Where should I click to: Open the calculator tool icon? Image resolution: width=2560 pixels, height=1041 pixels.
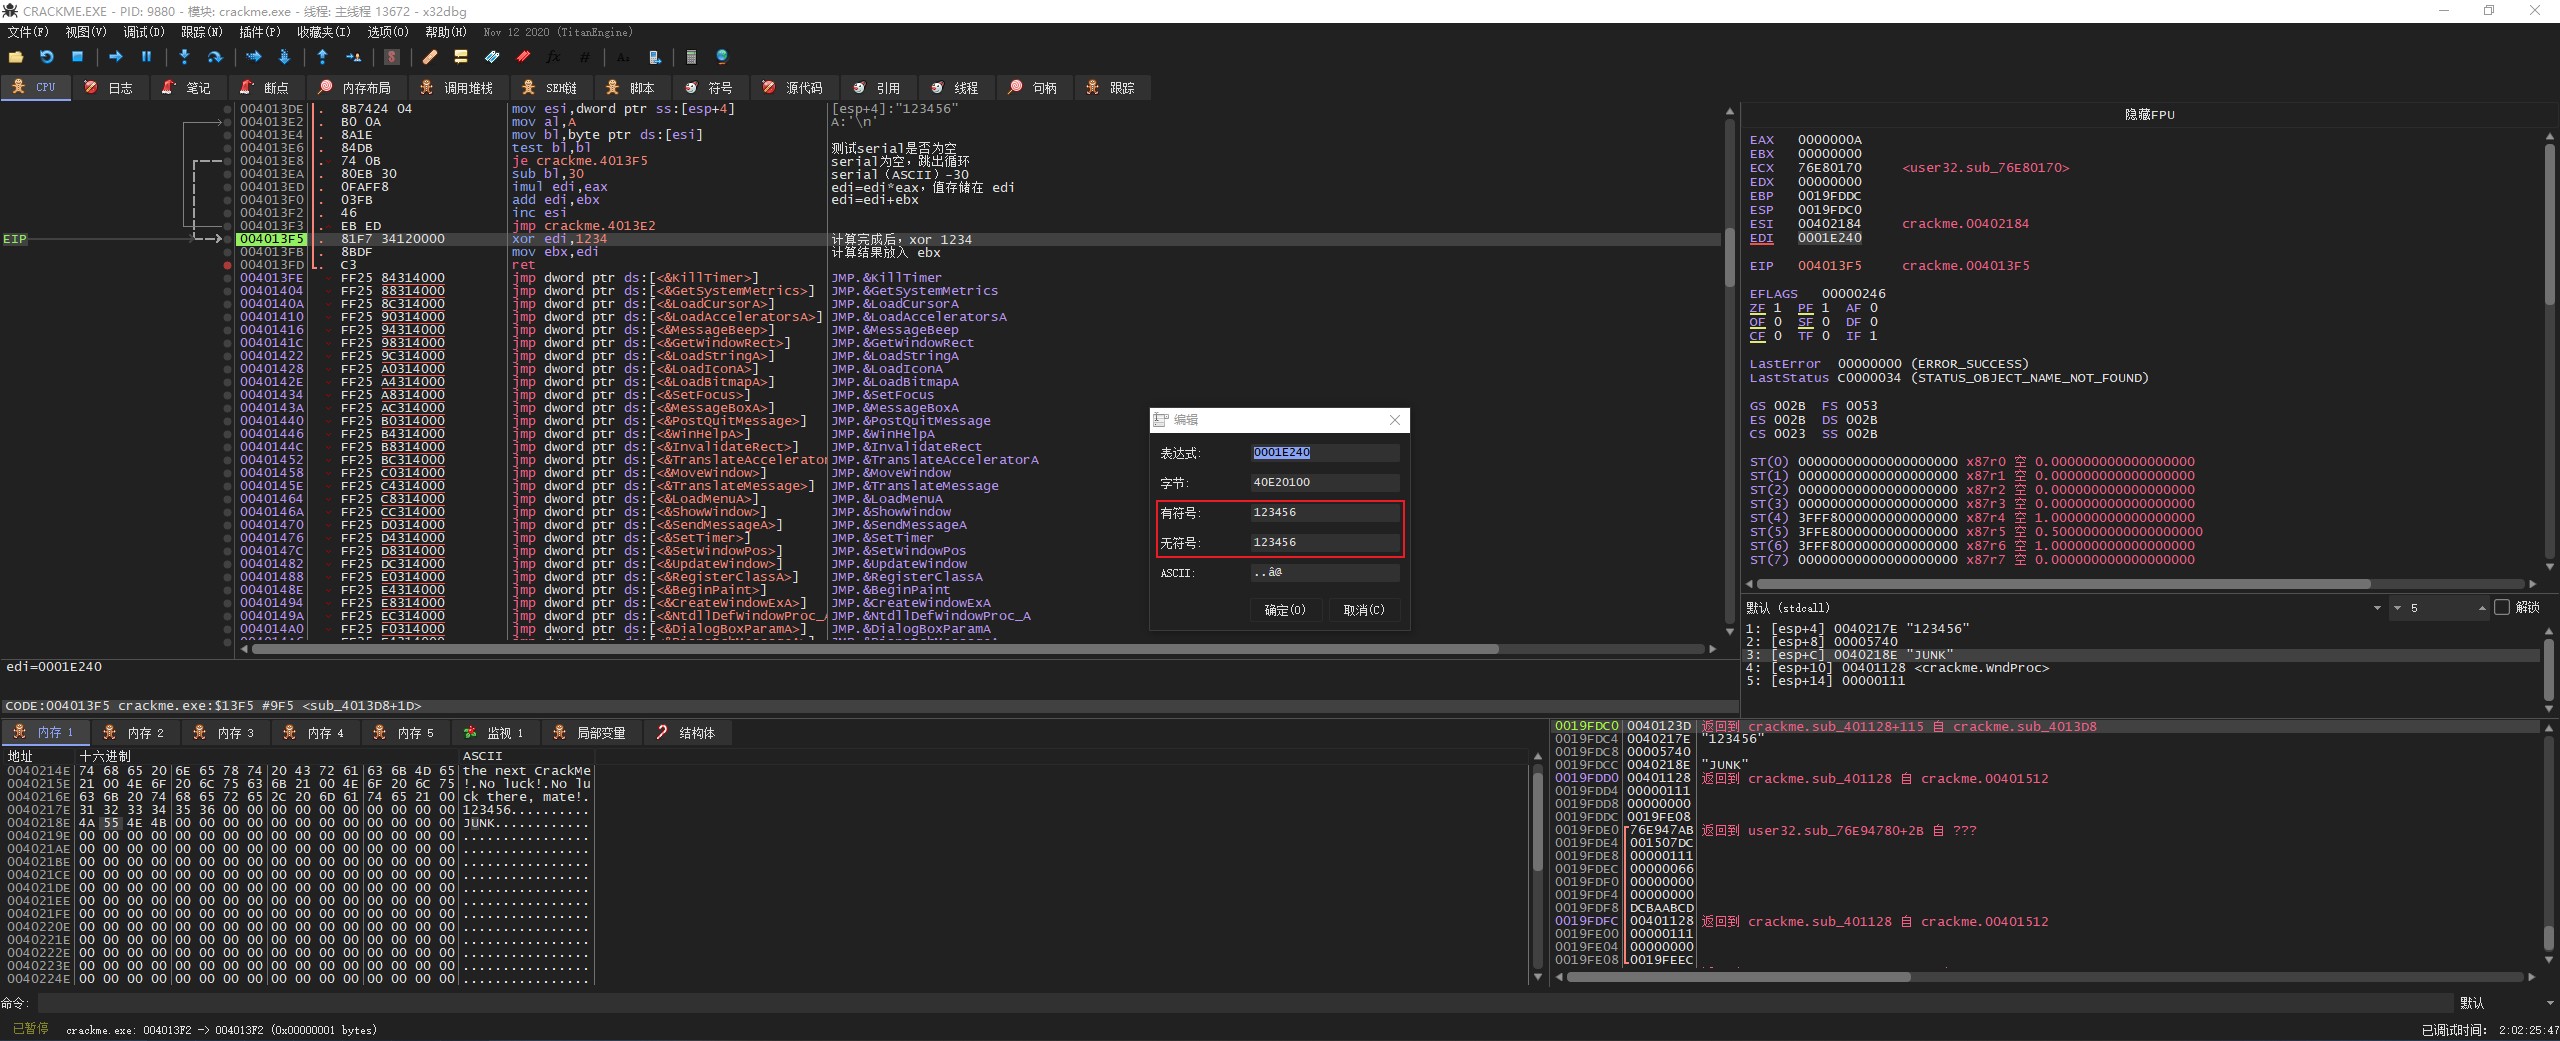691,57
